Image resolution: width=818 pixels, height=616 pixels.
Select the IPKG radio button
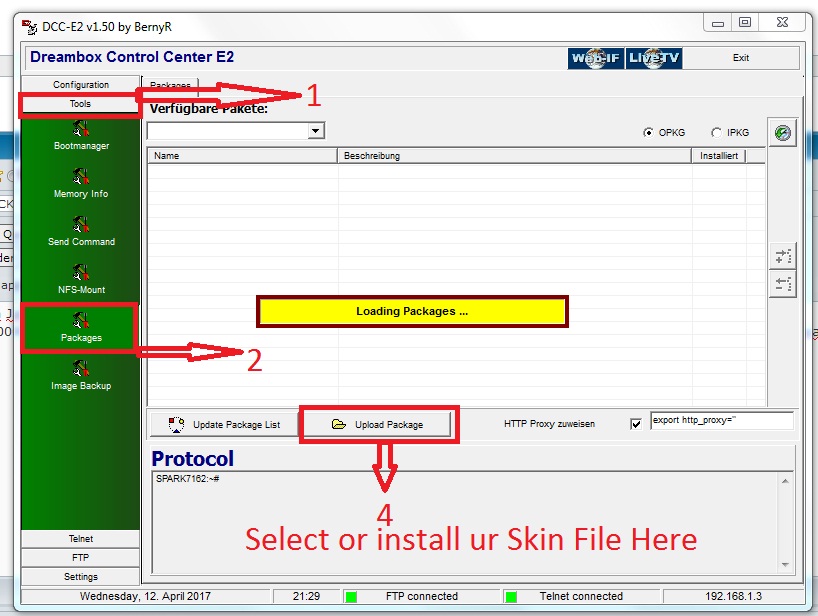pos(716,132)
